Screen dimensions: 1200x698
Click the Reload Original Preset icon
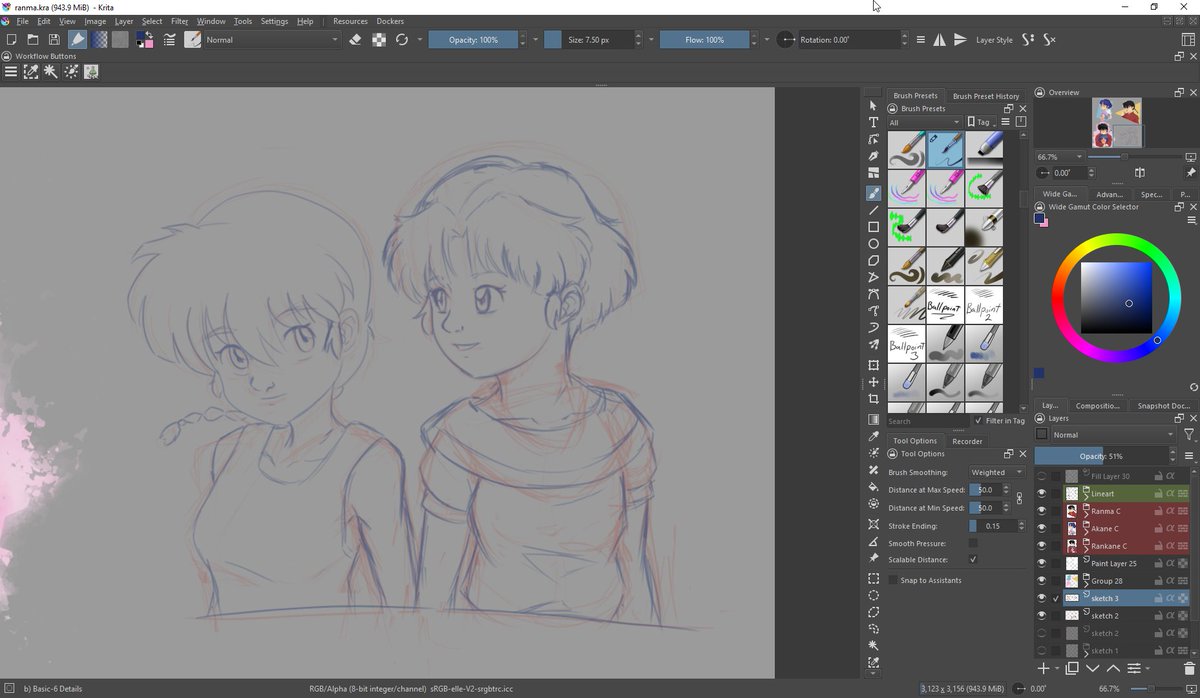pyautogui.click(x=402, y=40)
